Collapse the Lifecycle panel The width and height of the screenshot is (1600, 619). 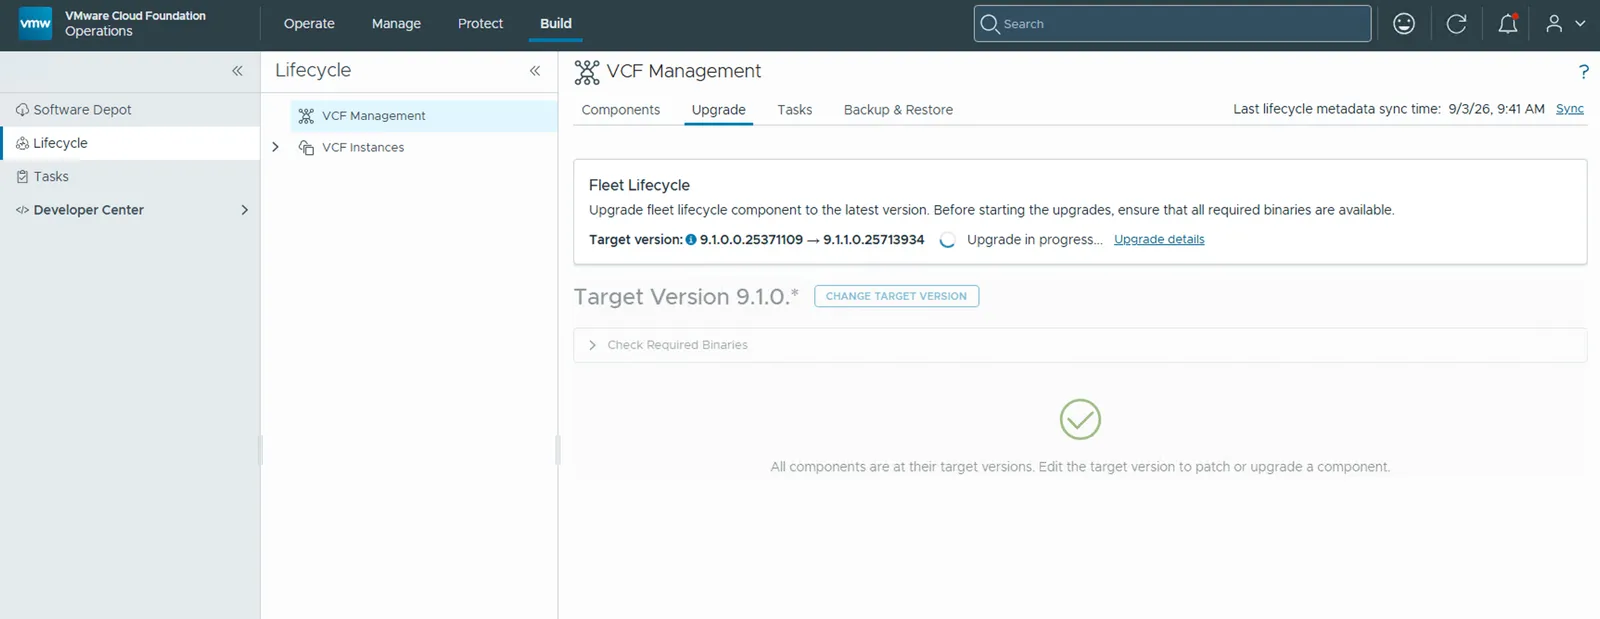coord(535,71)
